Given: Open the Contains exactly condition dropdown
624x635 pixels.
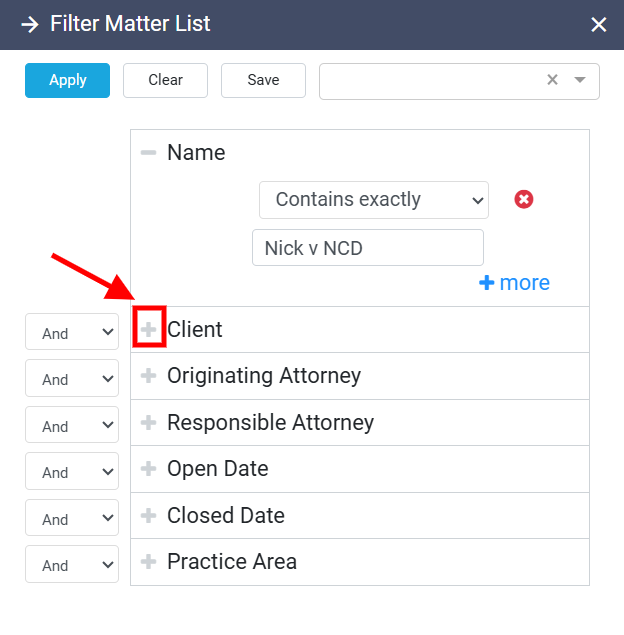Looking at the screenshot, I should pyautogui.click(x=374, y=200).
